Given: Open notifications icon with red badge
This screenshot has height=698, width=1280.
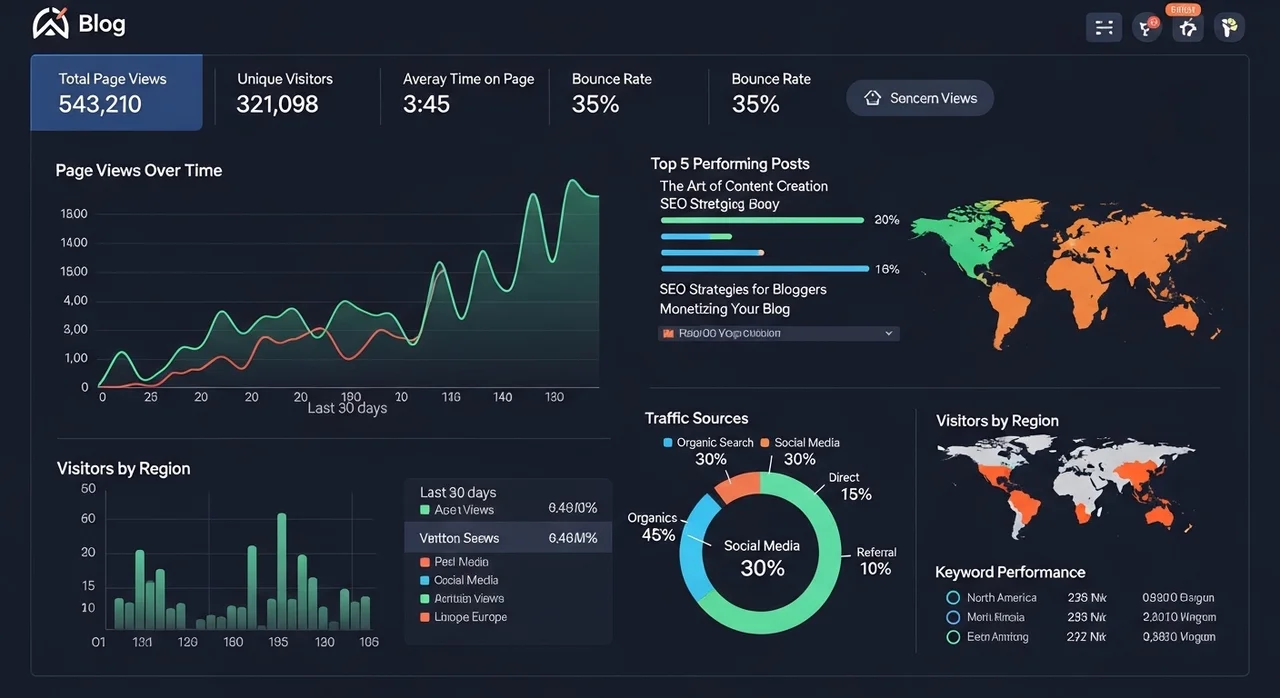Looking at the screenshot, I should (x=1146, y=27).
